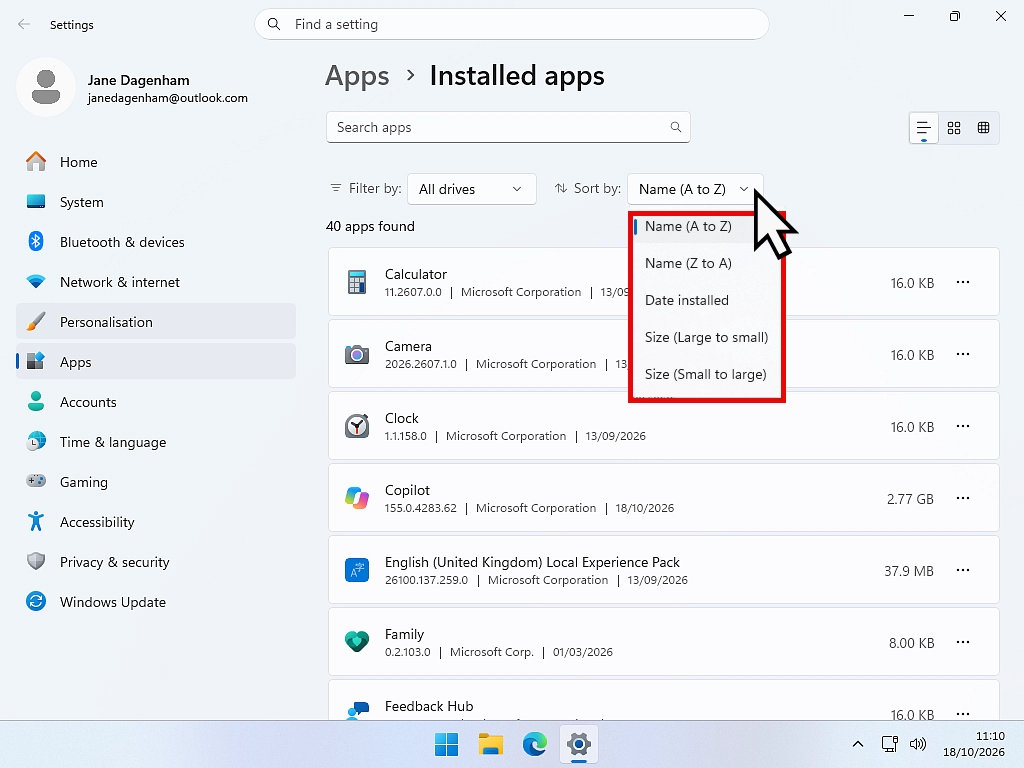Click the Feedback Hub app name

pyautogui.click(x=429, y=706)
